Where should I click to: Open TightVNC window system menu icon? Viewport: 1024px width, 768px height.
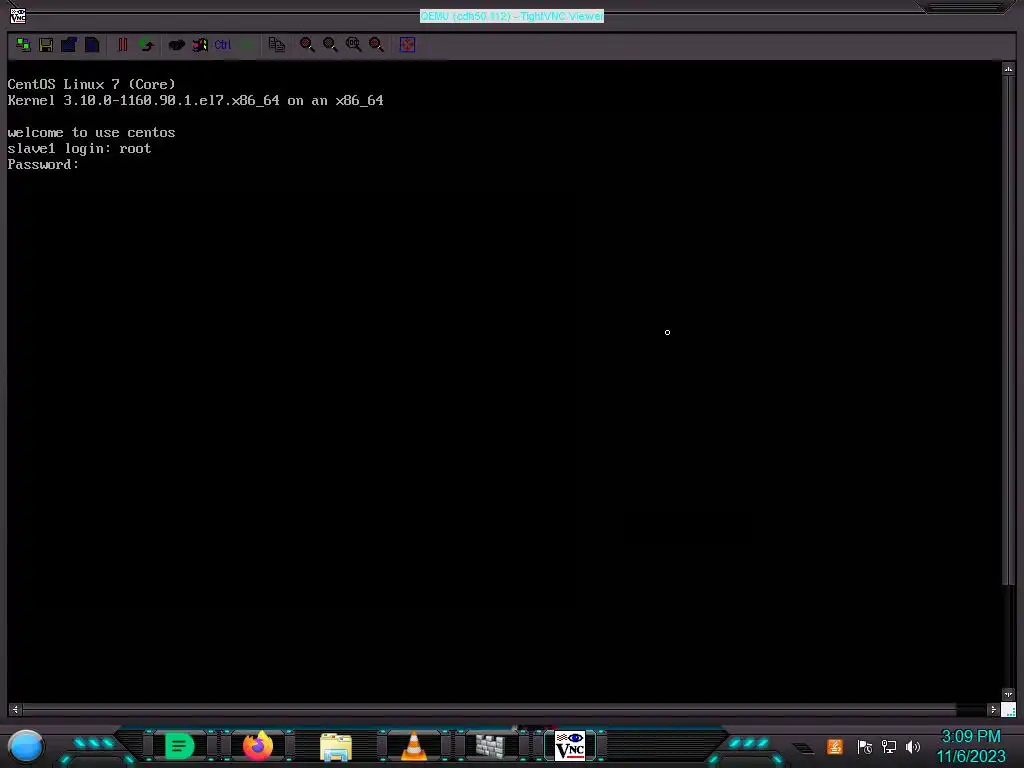point(18,16)
